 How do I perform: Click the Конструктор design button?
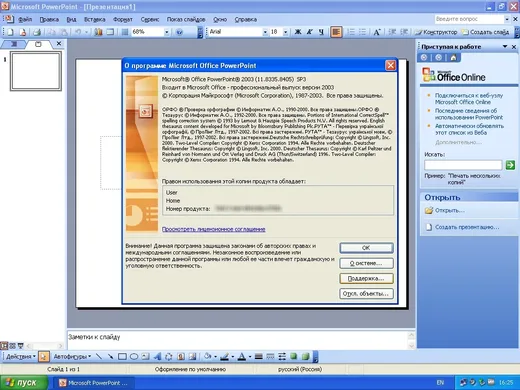(x=436, y=32)
